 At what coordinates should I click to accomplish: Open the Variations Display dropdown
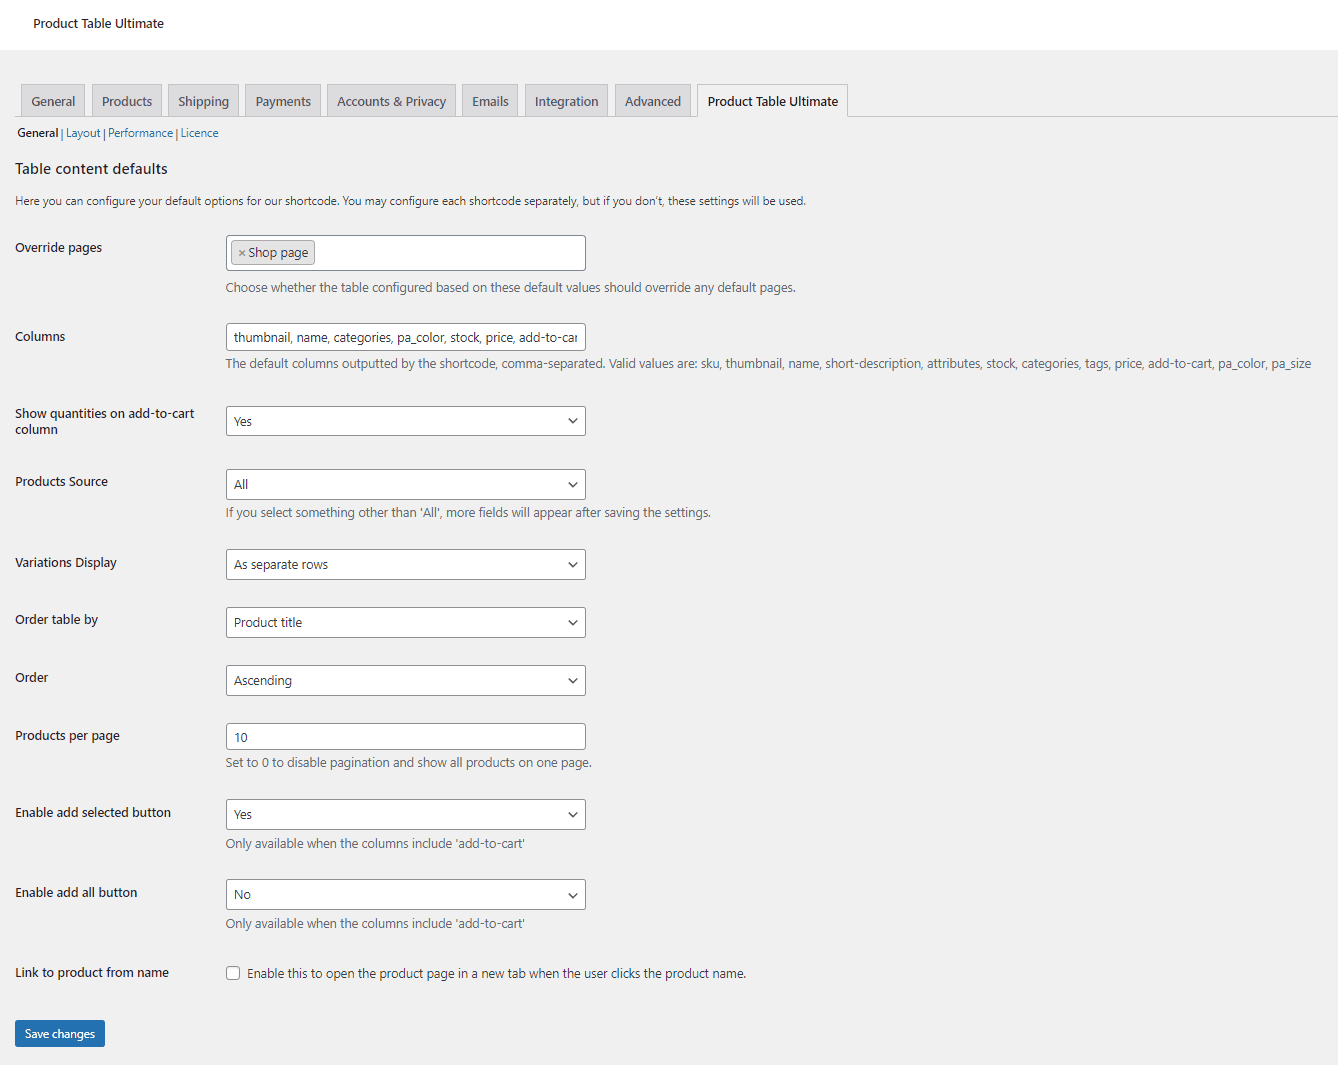[406, 564]
